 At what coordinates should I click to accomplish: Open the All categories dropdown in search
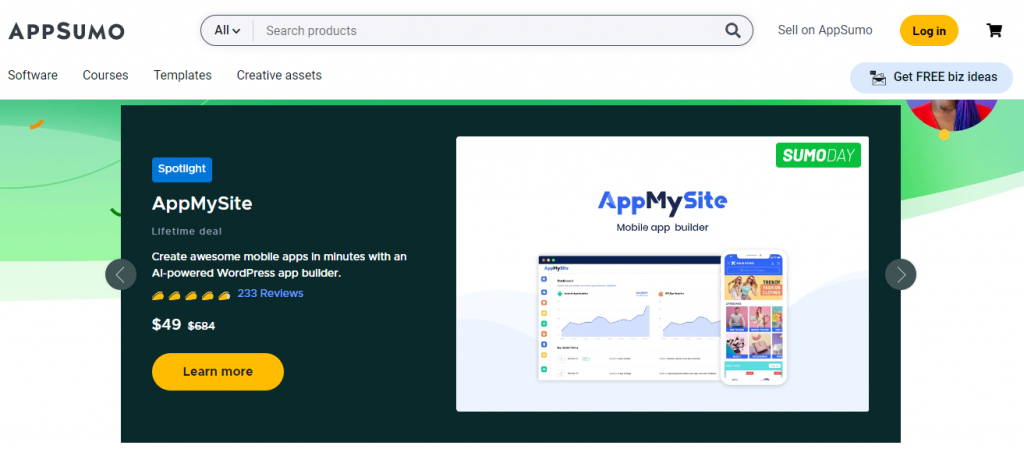pos(227,31)
